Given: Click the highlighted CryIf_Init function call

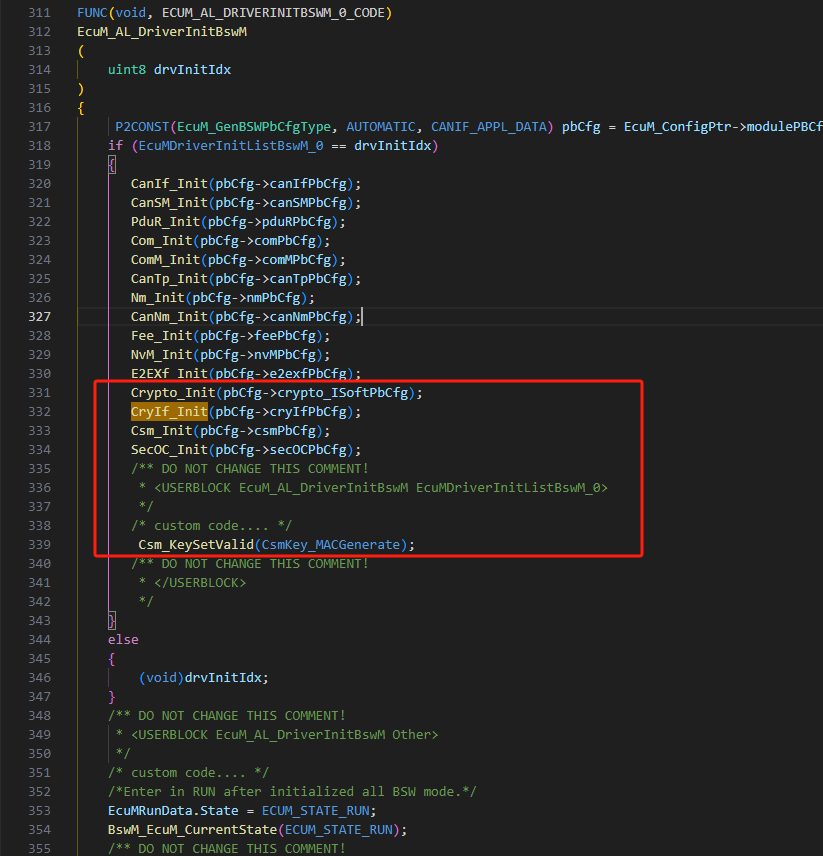Looking at the screenshot, I should point(168,412).
